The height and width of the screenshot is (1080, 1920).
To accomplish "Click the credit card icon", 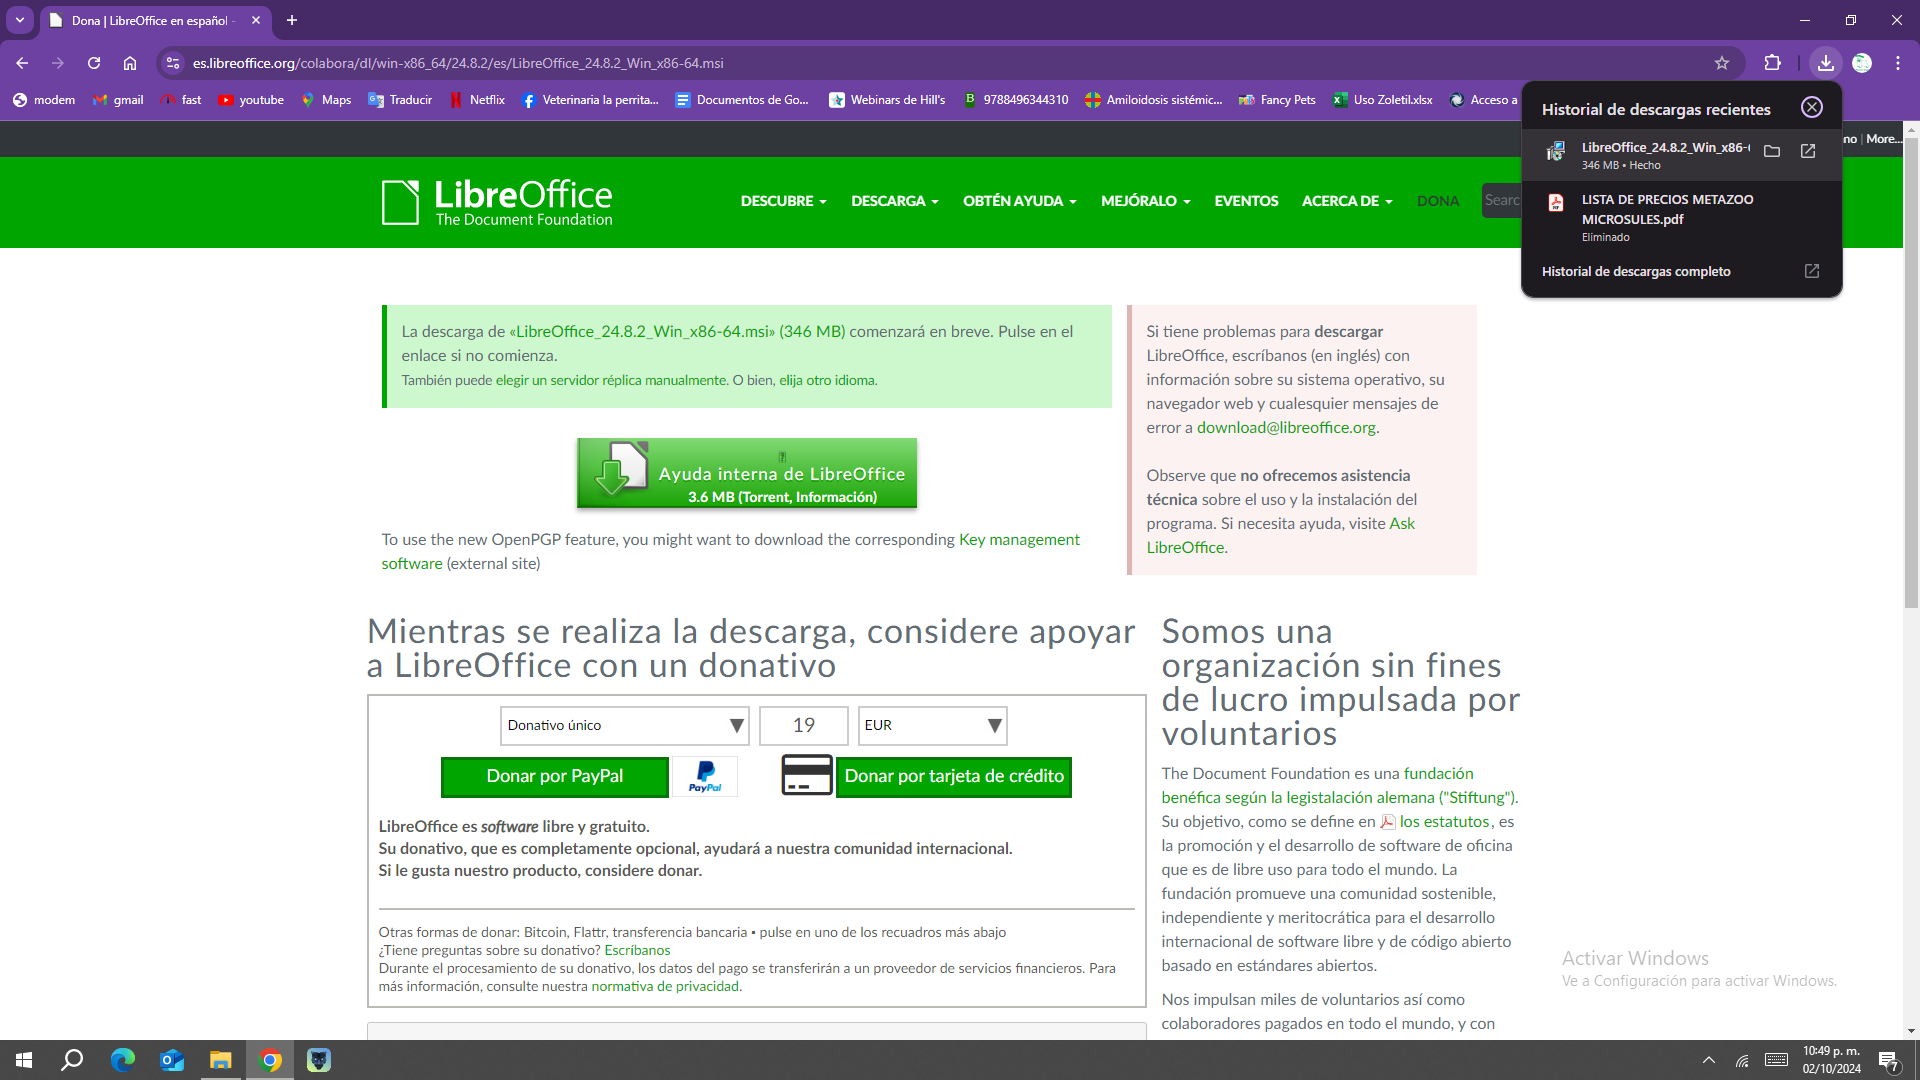I will [807, 775].
